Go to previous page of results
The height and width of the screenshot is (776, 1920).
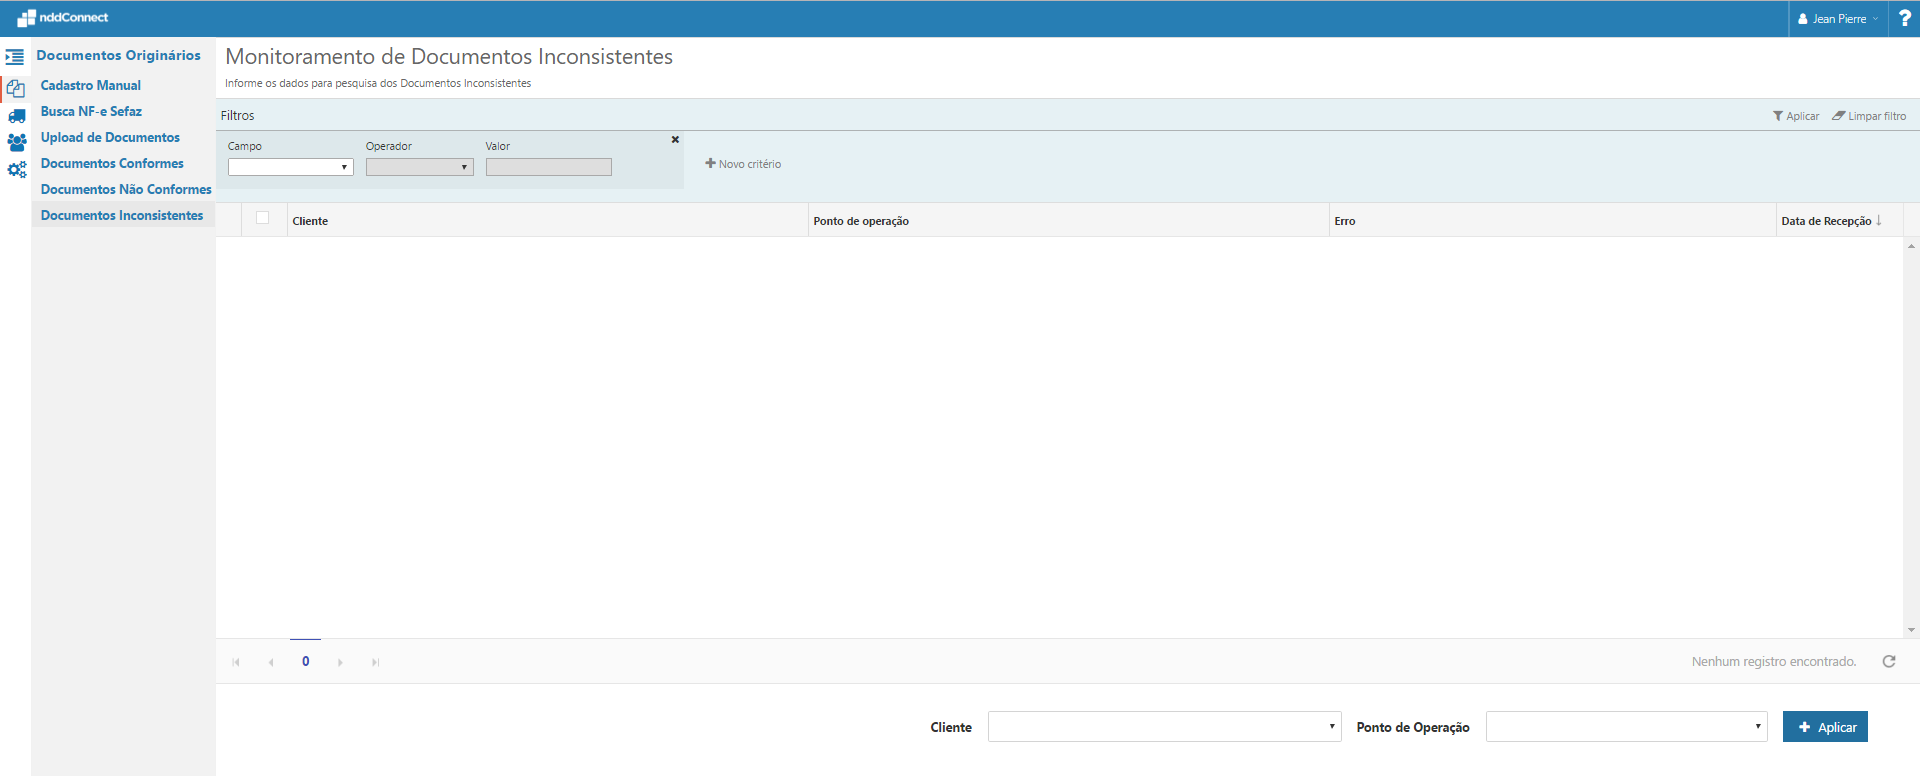(271, 662)
